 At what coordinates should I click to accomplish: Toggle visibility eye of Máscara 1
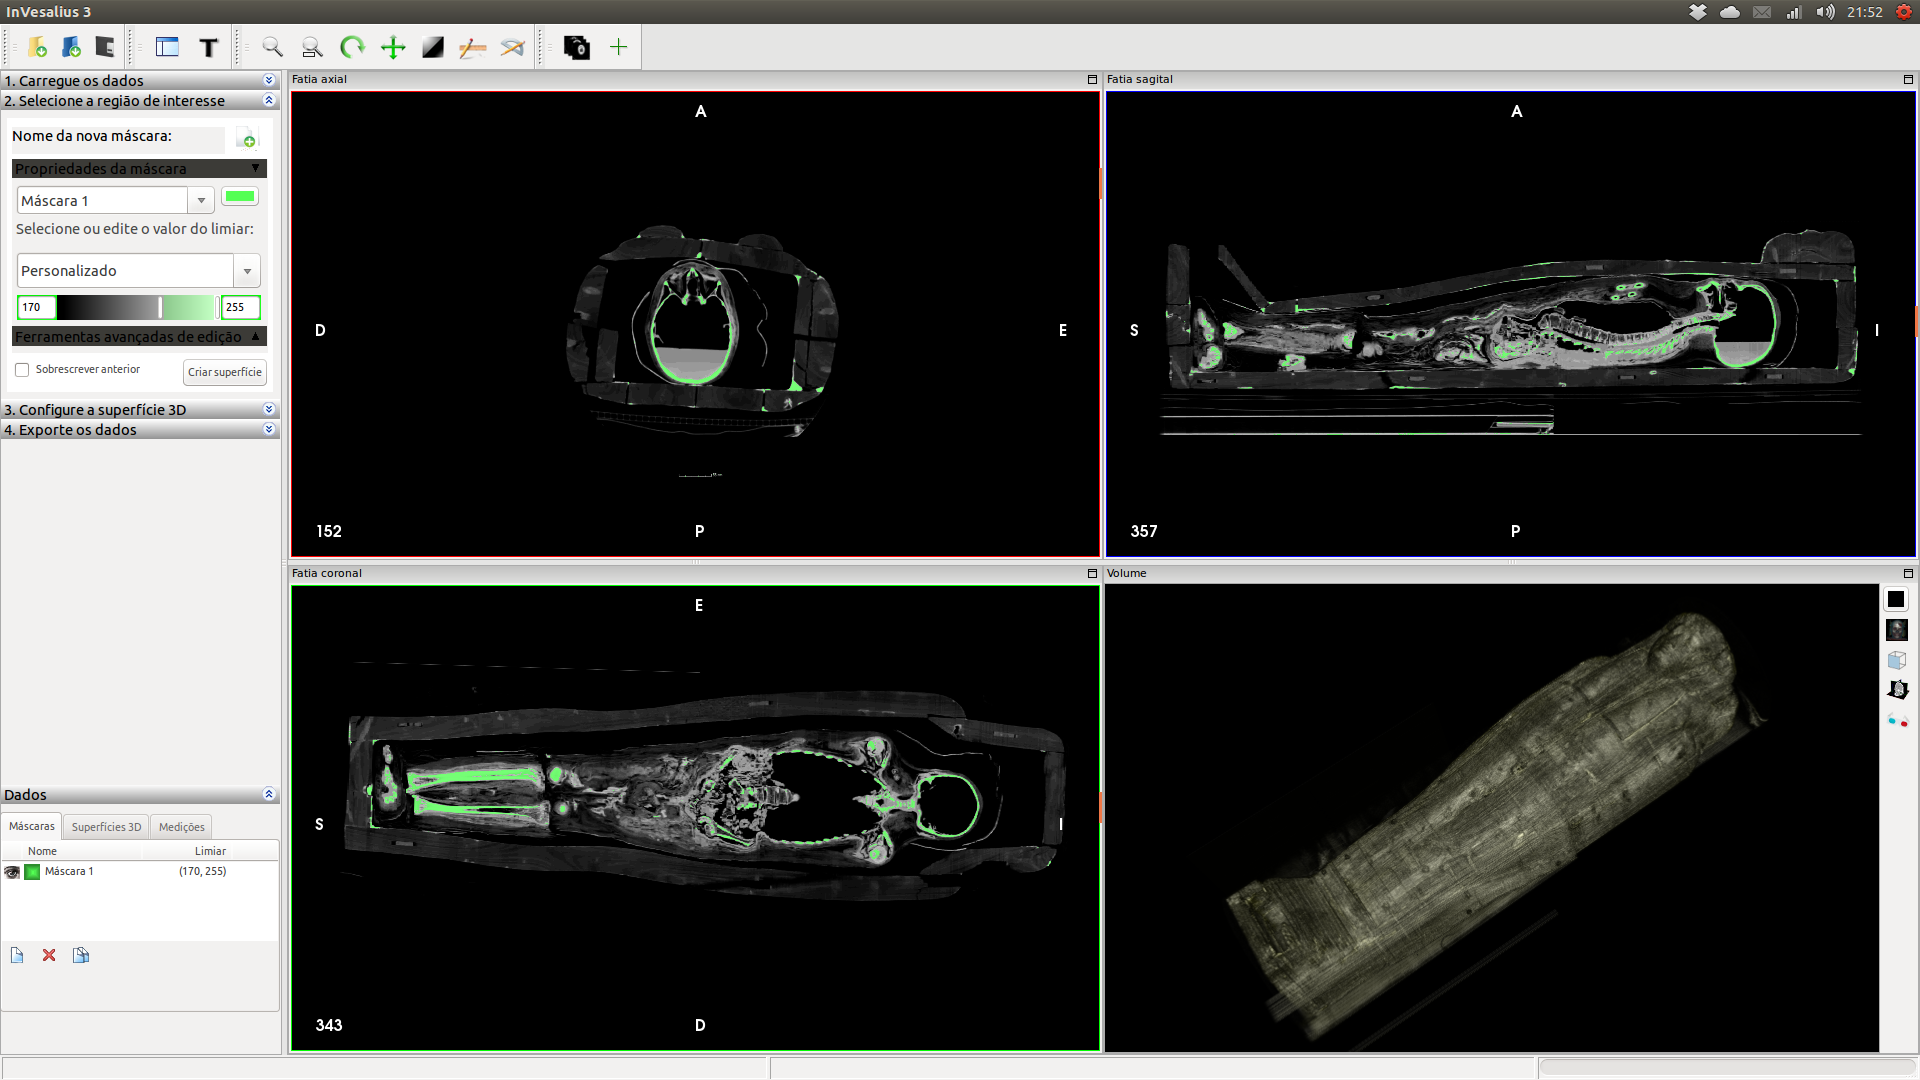[12, 872]
